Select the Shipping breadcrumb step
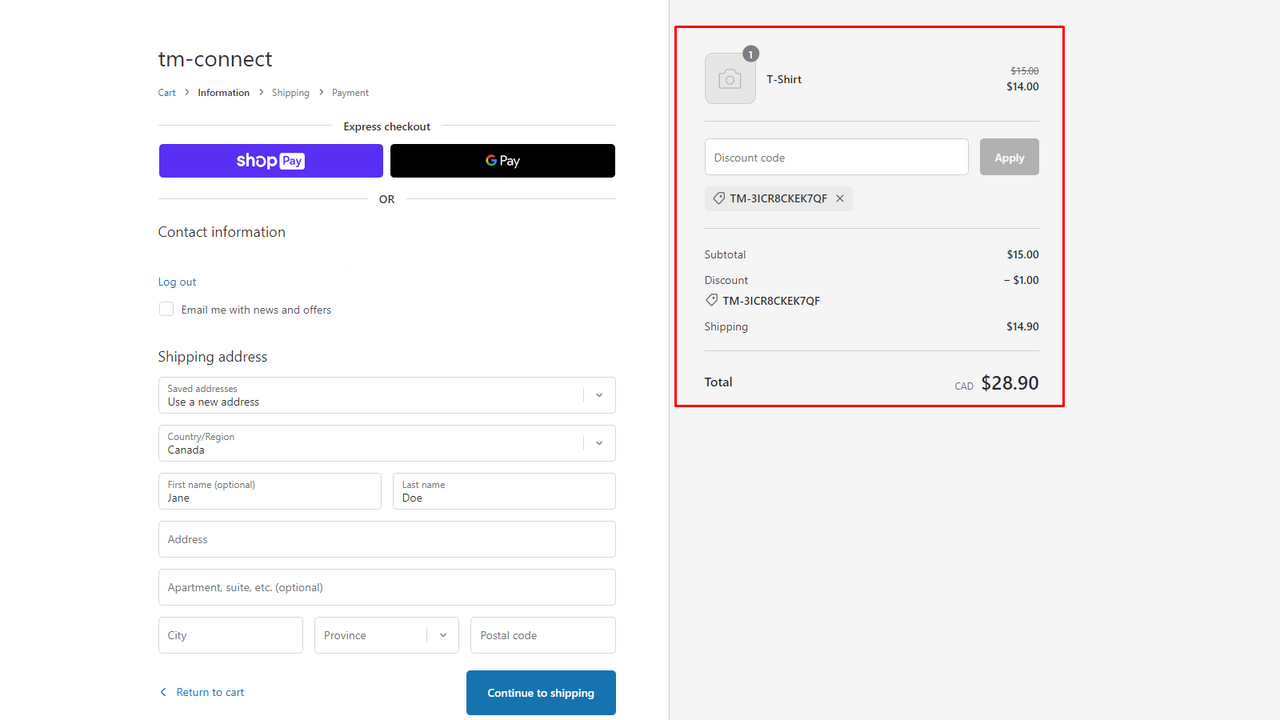Image resolution: width=1280 pixels, height=720 pixels. point(291,93)
